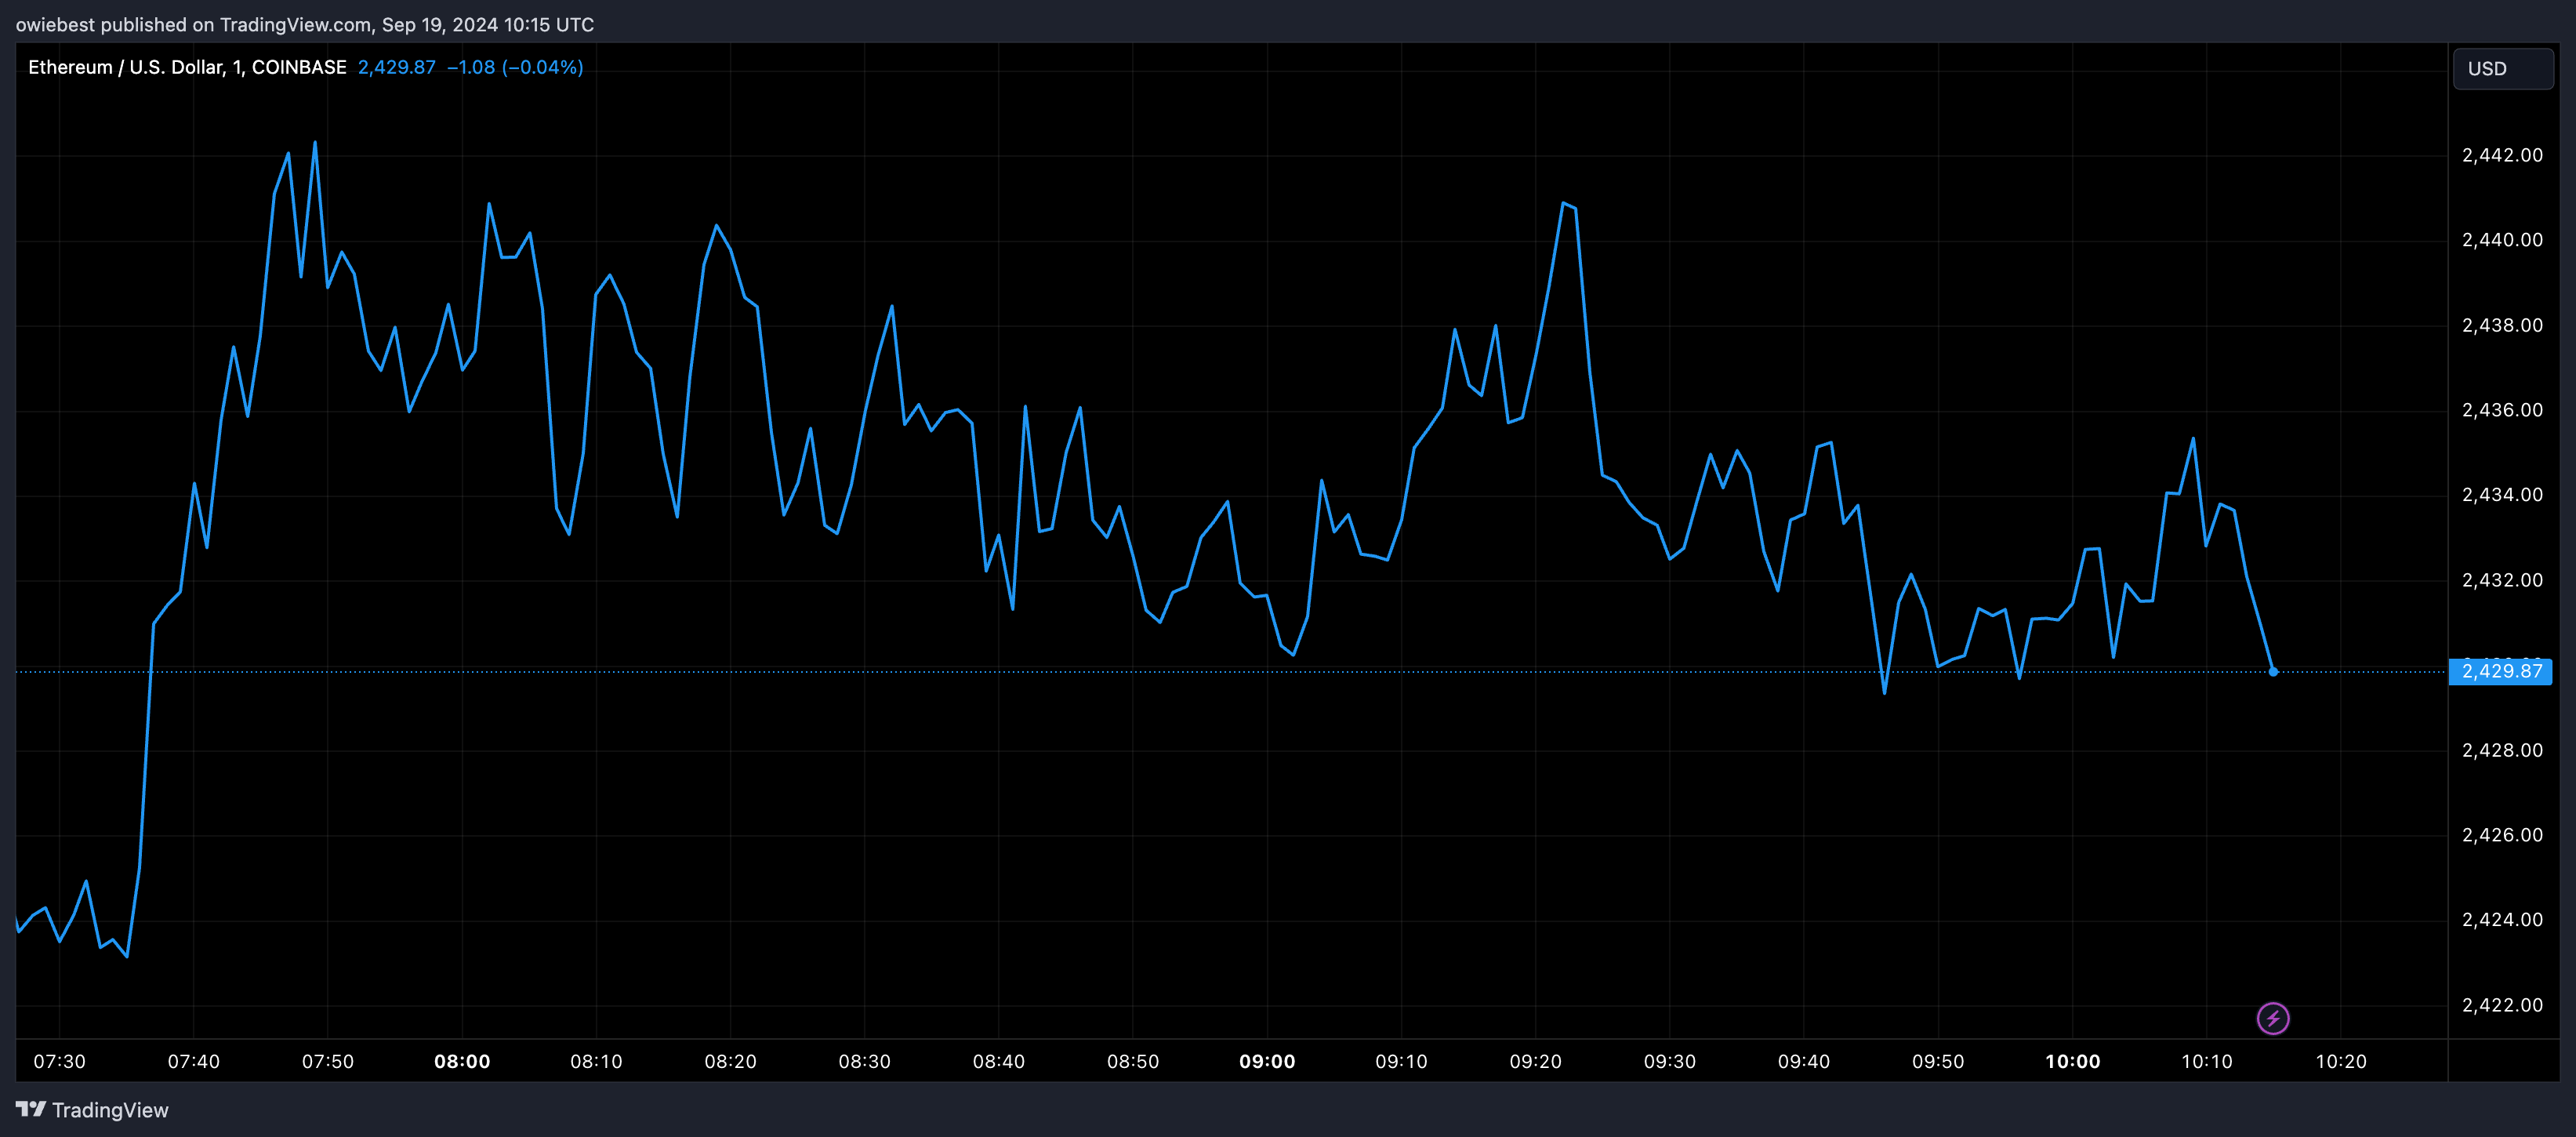Click the 08:00 time axis label
The image size is (2576, 1137).
point(462,1061)
